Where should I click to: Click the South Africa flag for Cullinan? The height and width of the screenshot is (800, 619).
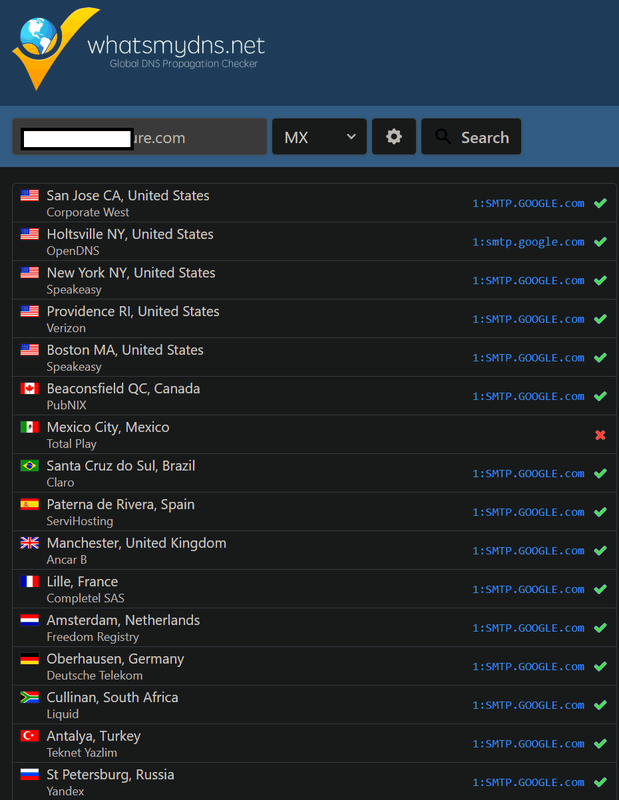(30, 697)
